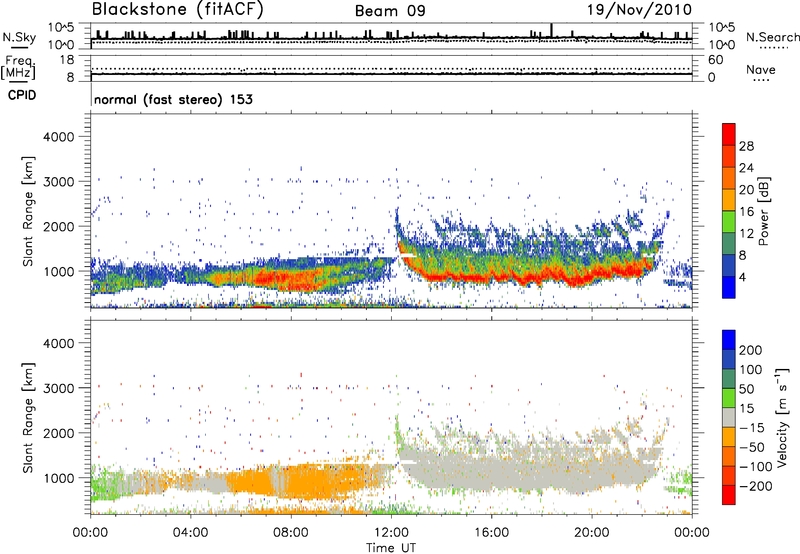The height and width of the screenshot is (554, 800).
Task: Click the 'Blackstone (fitACF)' title text
Action: pyautogui.click(x=177, y=10)
